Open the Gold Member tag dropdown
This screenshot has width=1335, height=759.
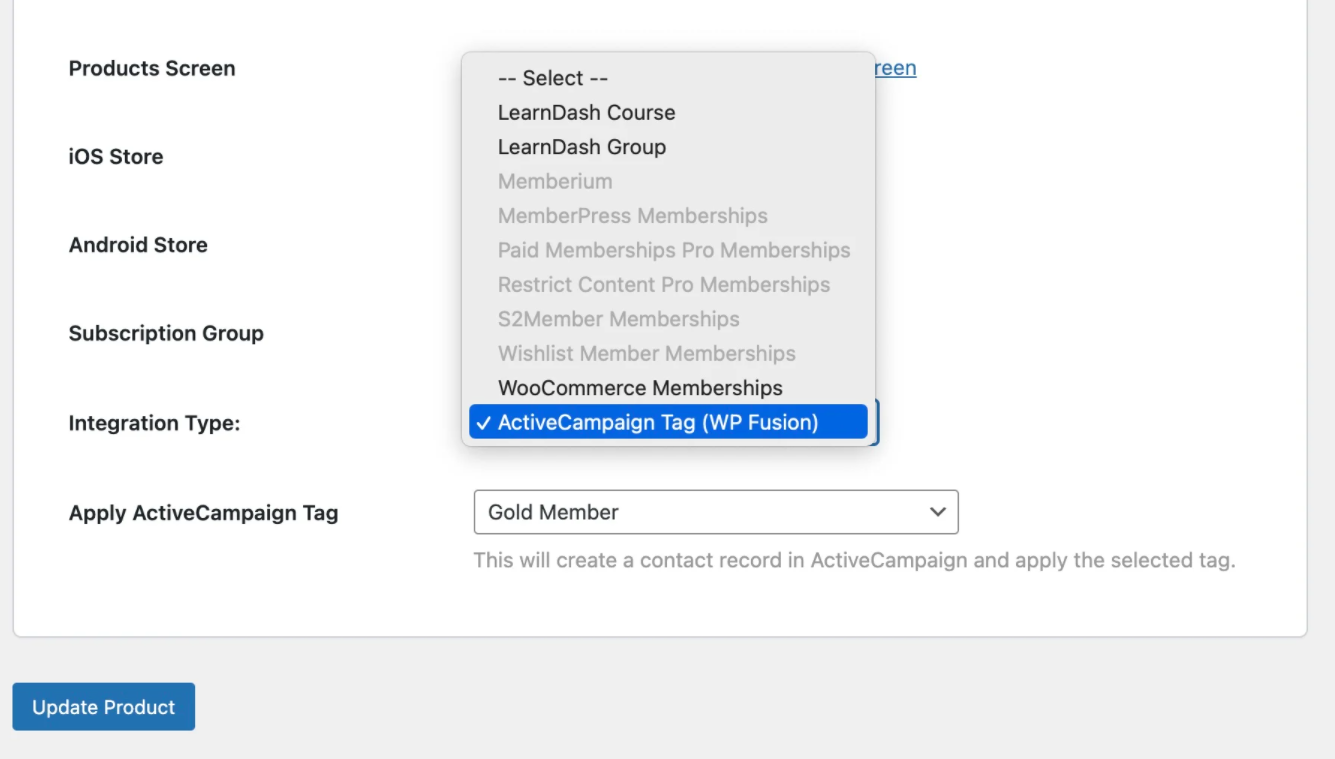[715, 512]
